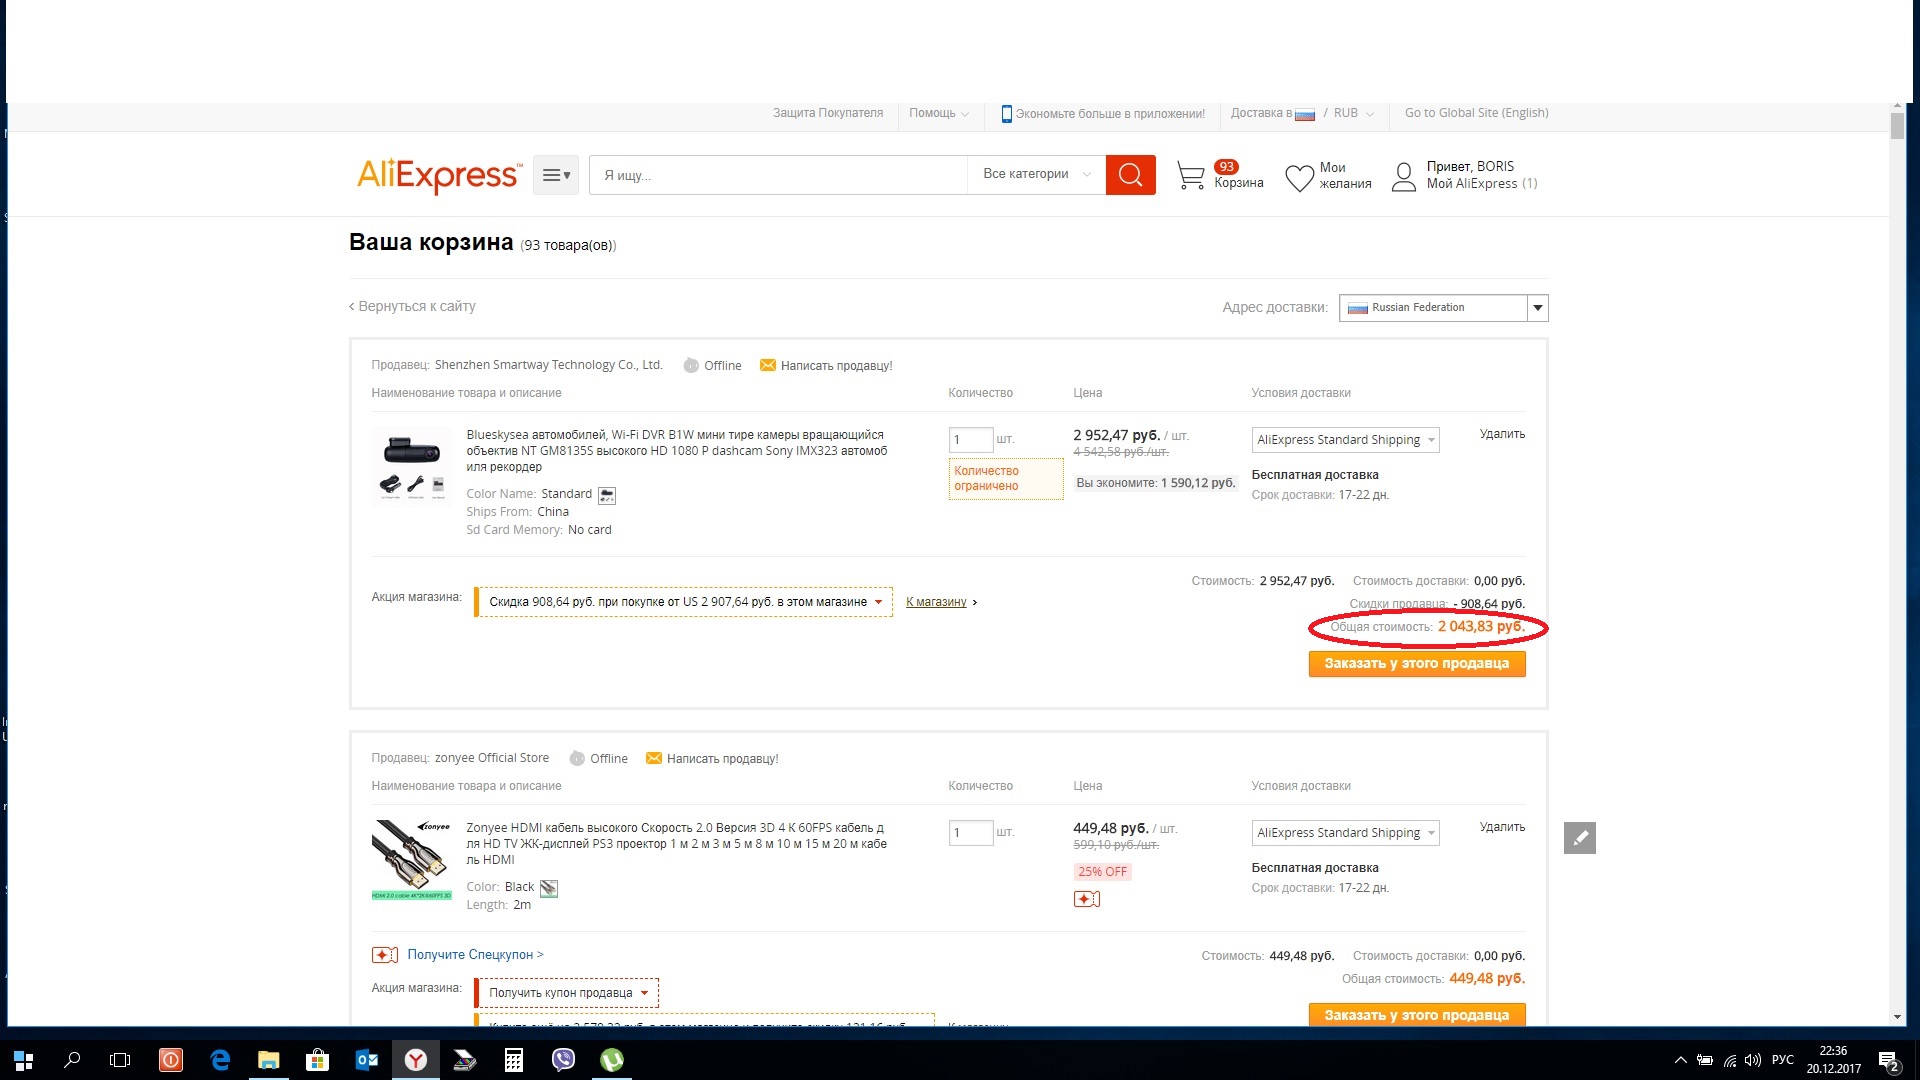Click the orange search magnifier button
1920x1080 pixels.
click(x=1130, y=175)
